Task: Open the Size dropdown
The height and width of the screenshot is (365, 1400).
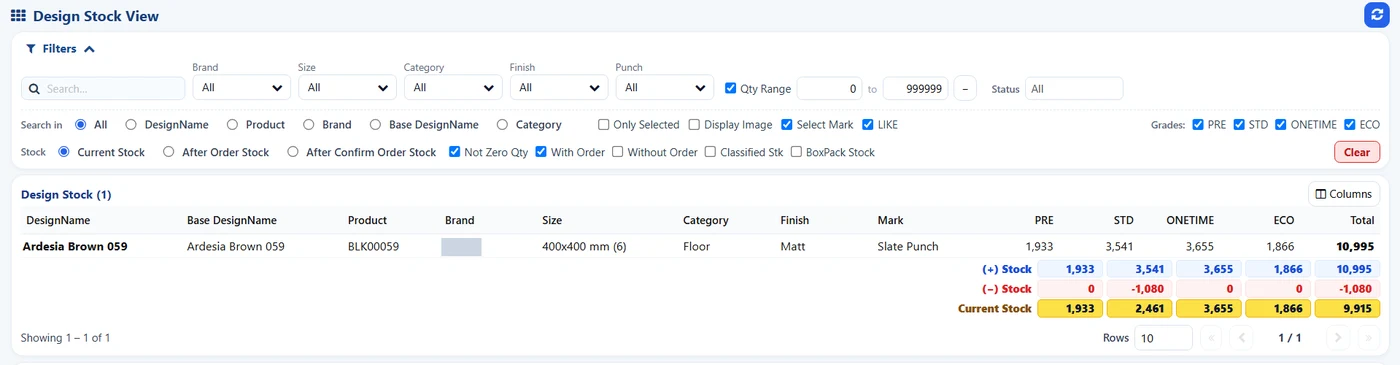Action: tap(347, 88)
